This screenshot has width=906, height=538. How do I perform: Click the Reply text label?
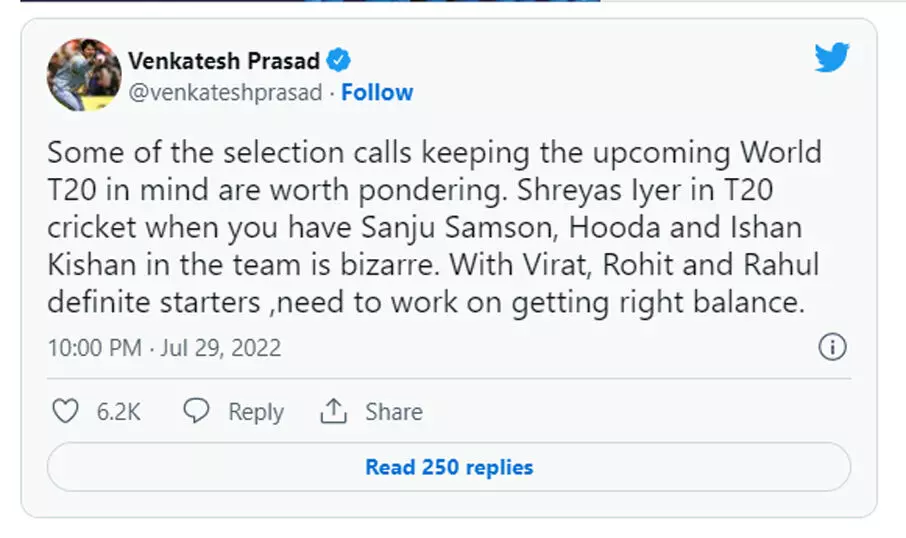tap(256, 412)
